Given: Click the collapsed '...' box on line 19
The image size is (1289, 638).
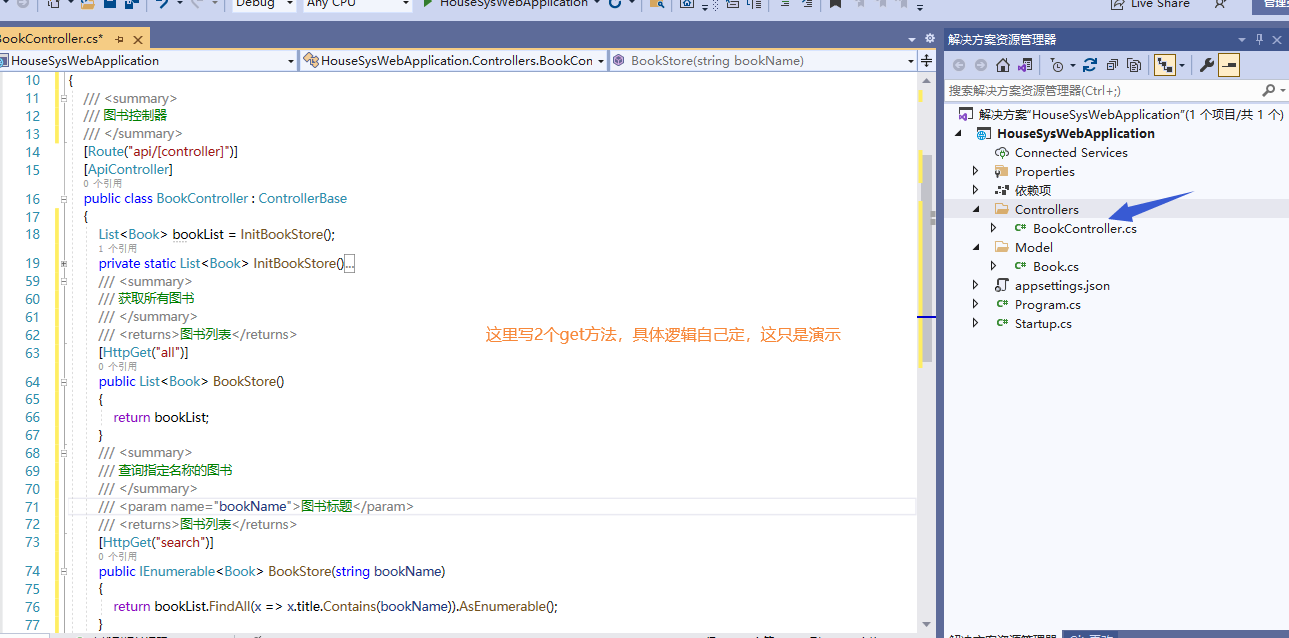Looking at the screenshot, I should tap(350, 264).
